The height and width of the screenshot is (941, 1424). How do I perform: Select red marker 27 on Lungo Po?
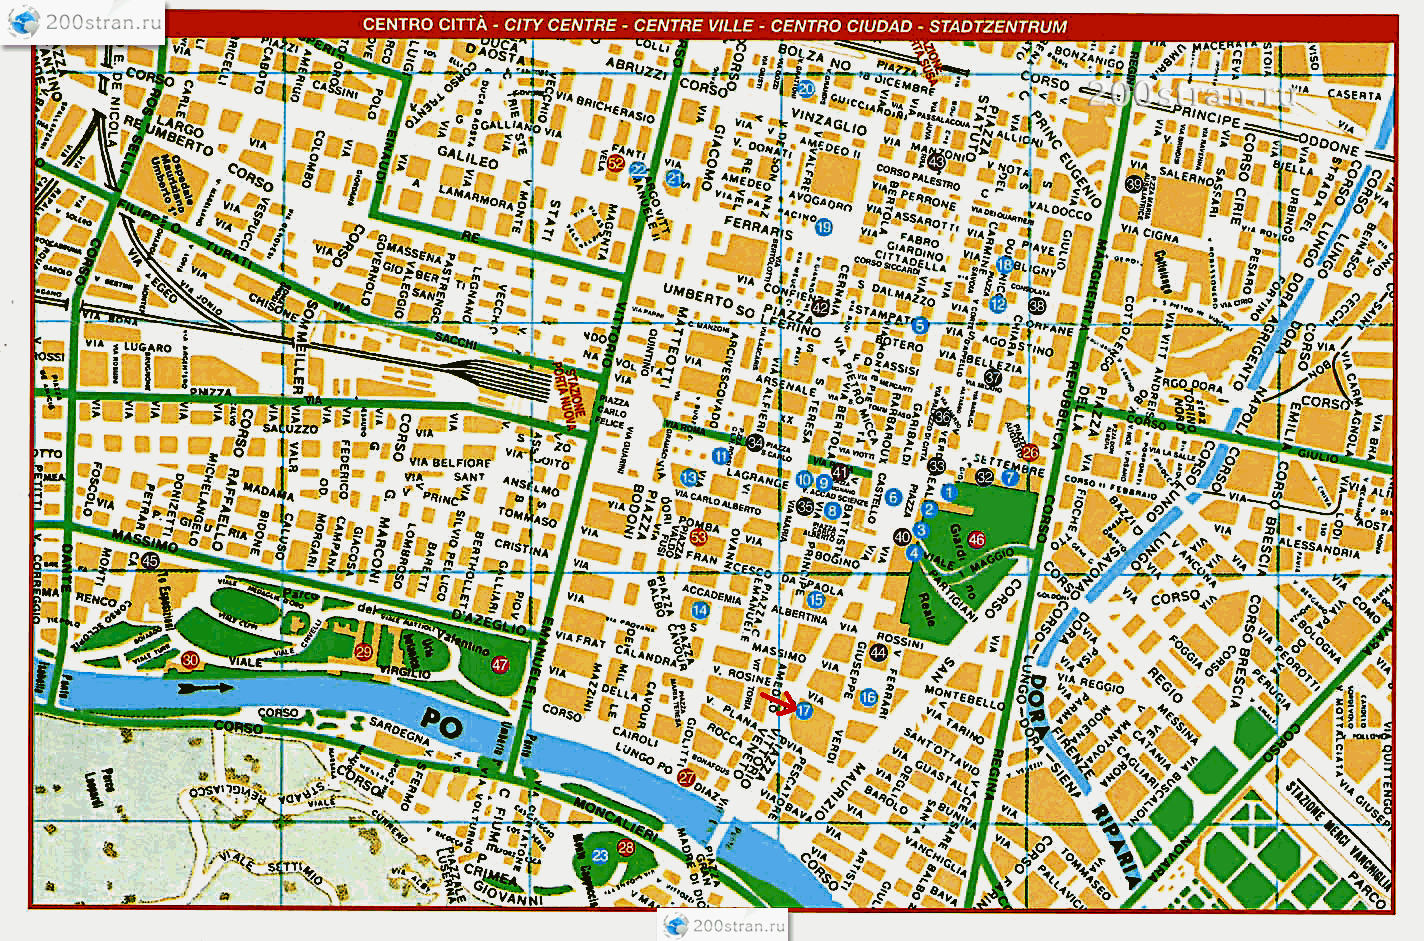click(686, 778)
